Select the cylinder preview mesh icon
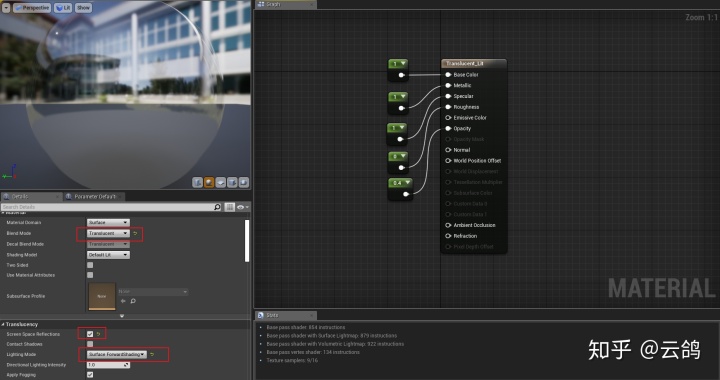 197,183
